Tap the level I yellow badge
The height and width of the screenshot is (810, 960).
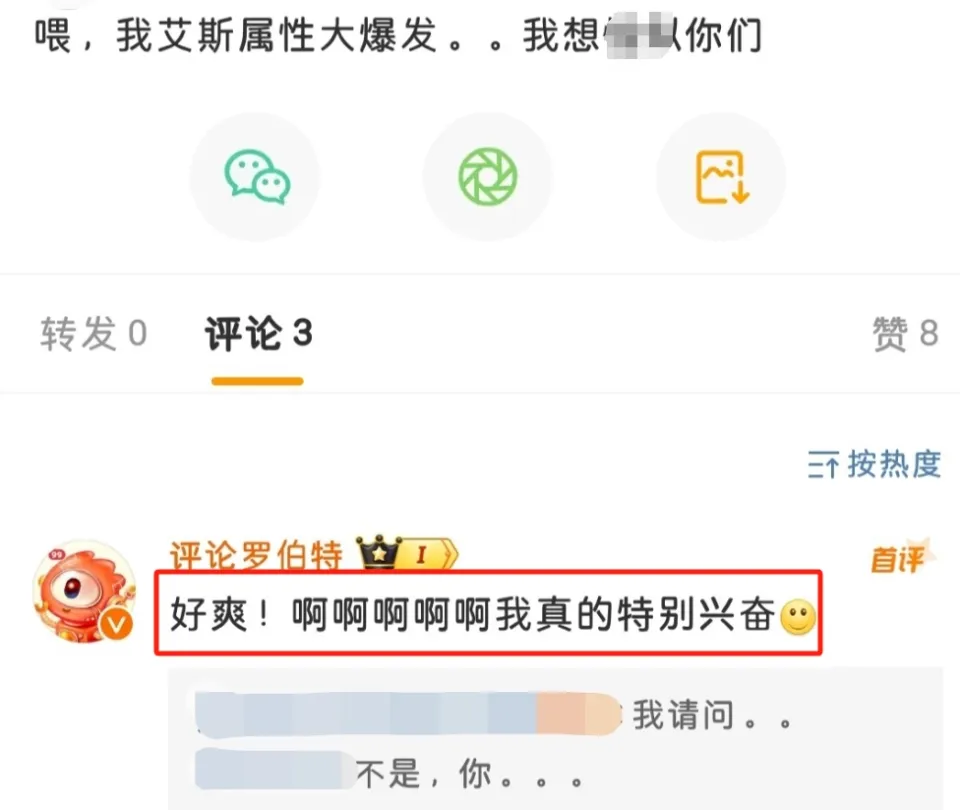(x=430, y=555)
